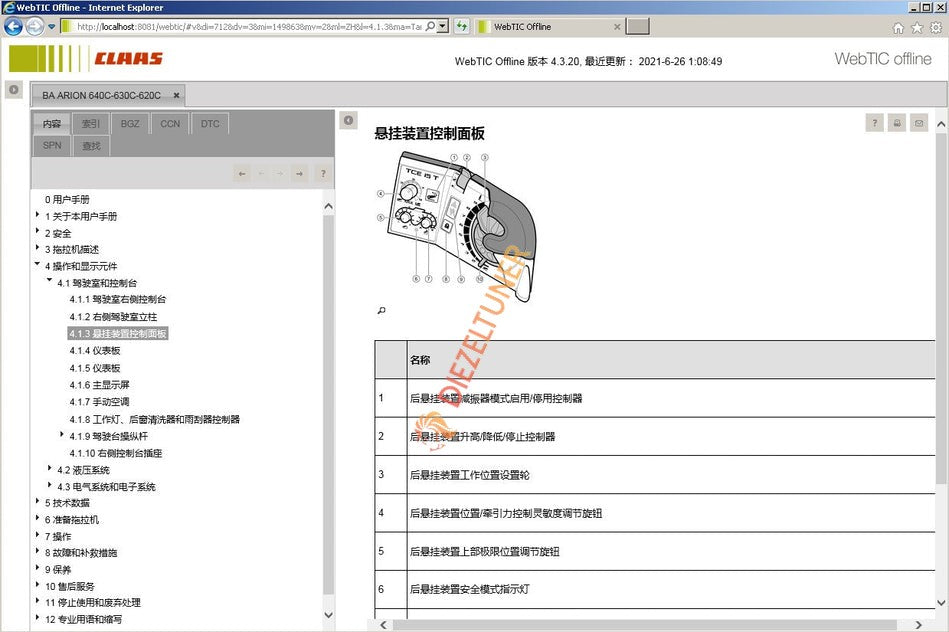Screen dimensions: 949x632
Task: Expand 4.1.9 驾驶台操纵杆 node
Action: 62,434
